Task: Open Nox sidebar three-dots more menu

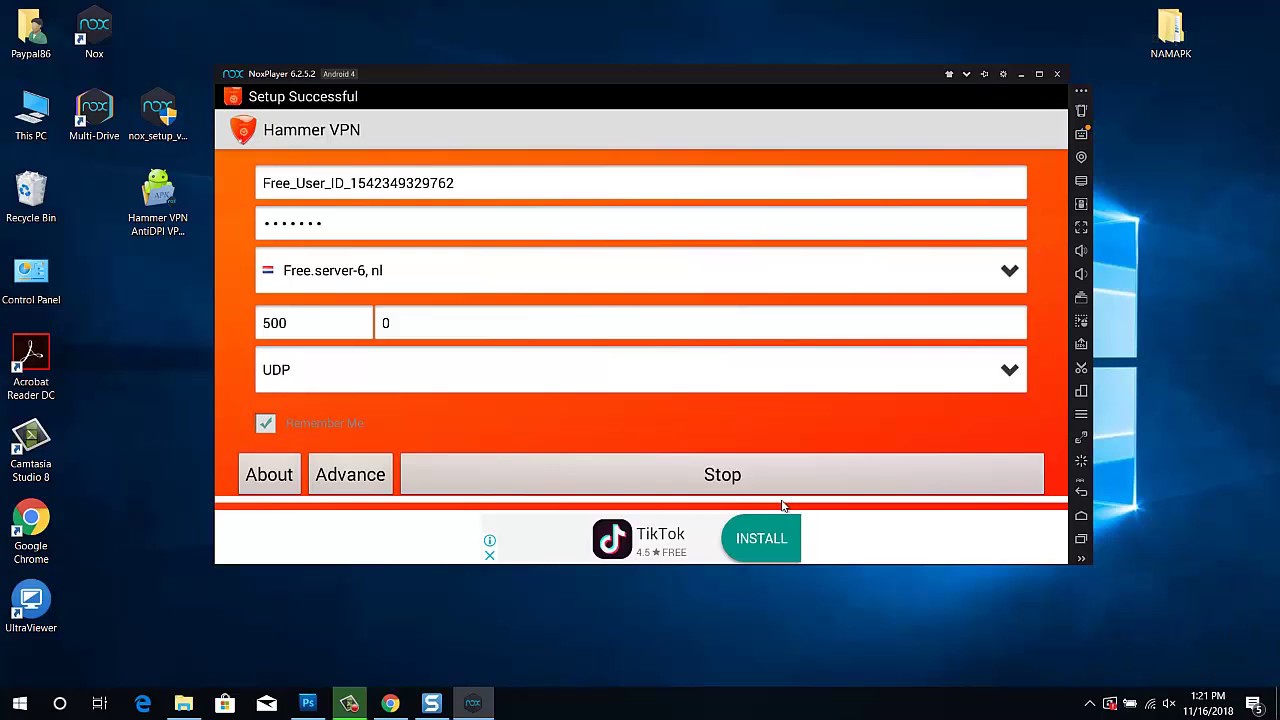Action: point(1081,91)
